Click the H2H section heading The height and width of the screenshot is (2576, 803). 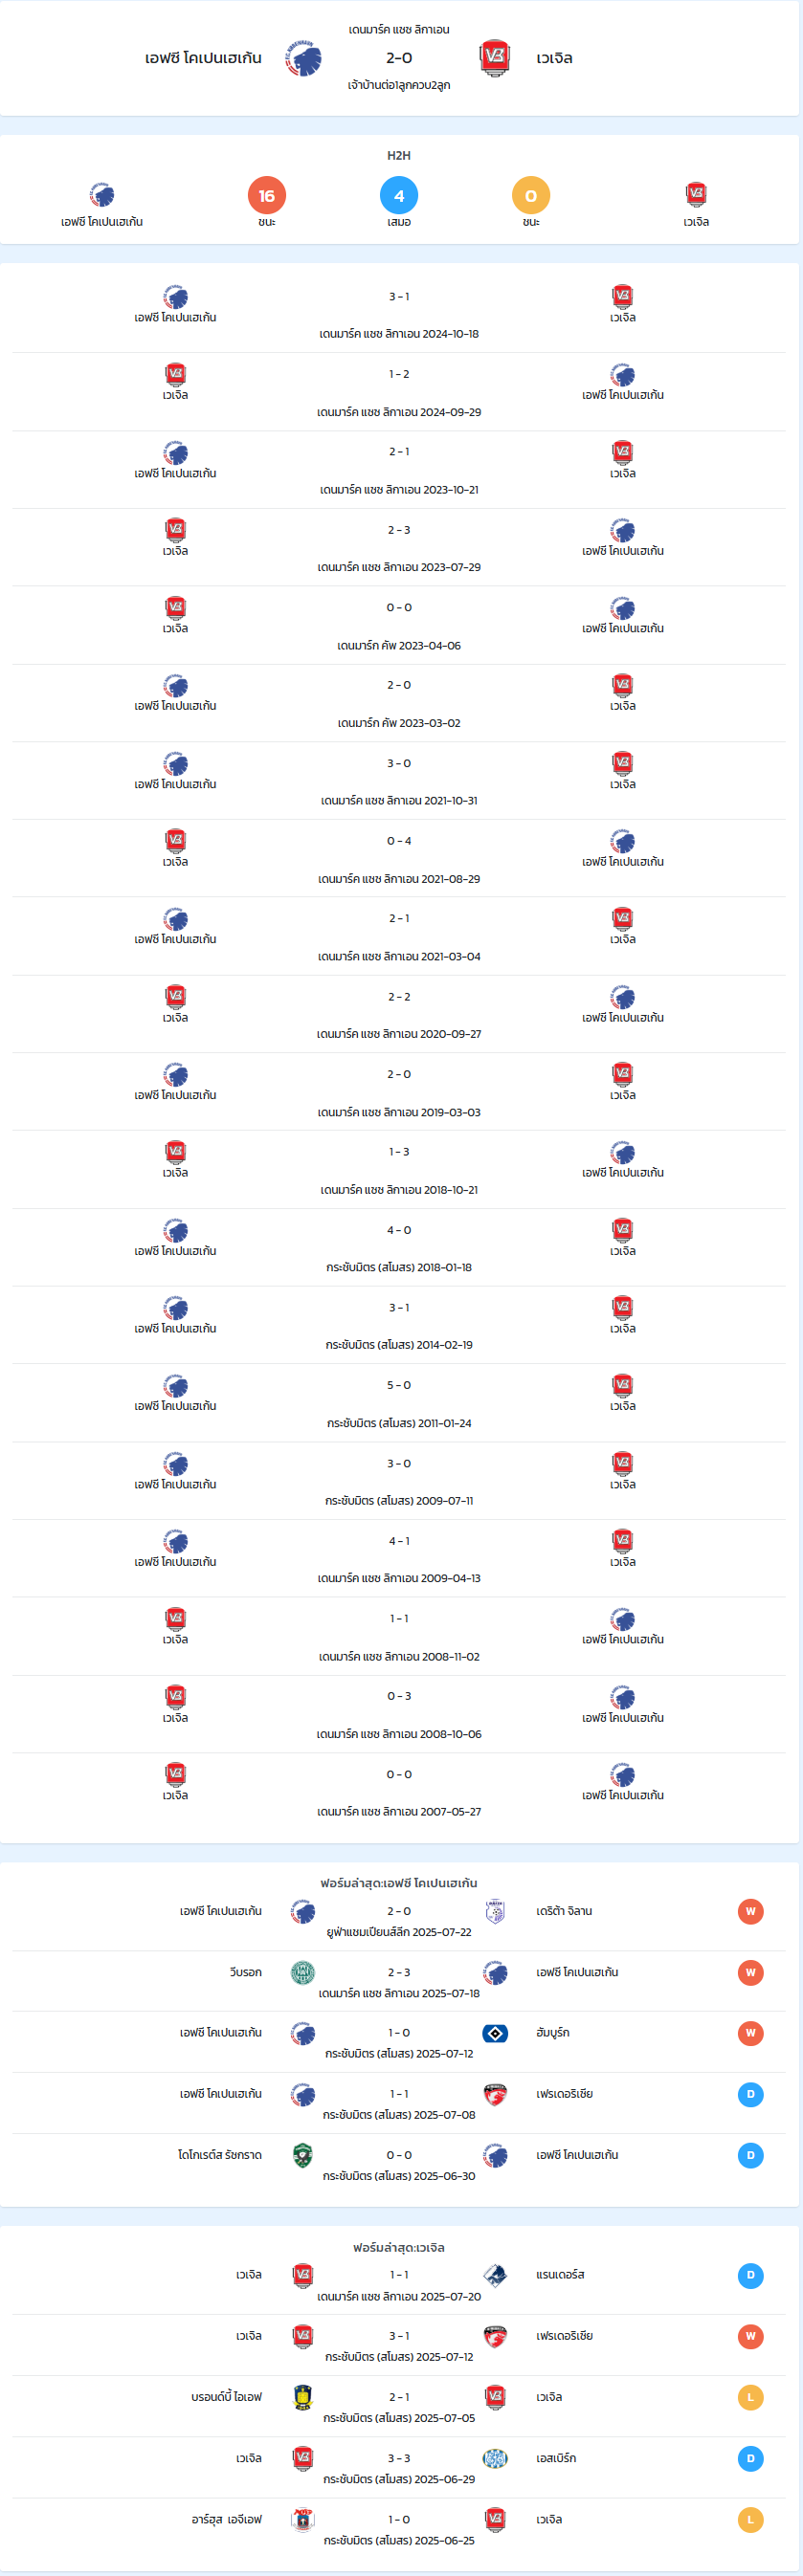399,156
